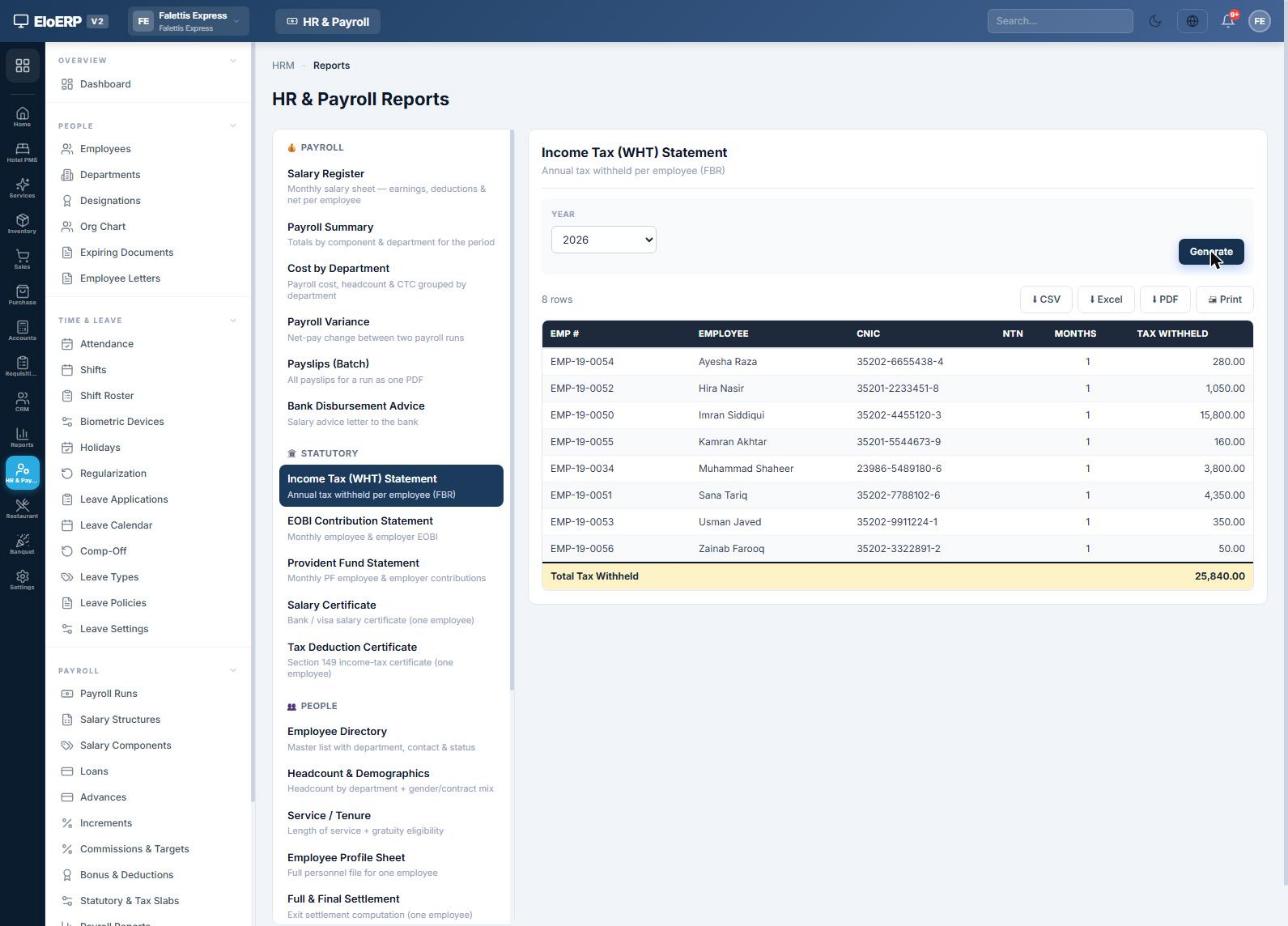Image resolution: width=1288 pixels, height=926 pixels.
Task: Open the Home icon in left rail
Action: point(22,117)
